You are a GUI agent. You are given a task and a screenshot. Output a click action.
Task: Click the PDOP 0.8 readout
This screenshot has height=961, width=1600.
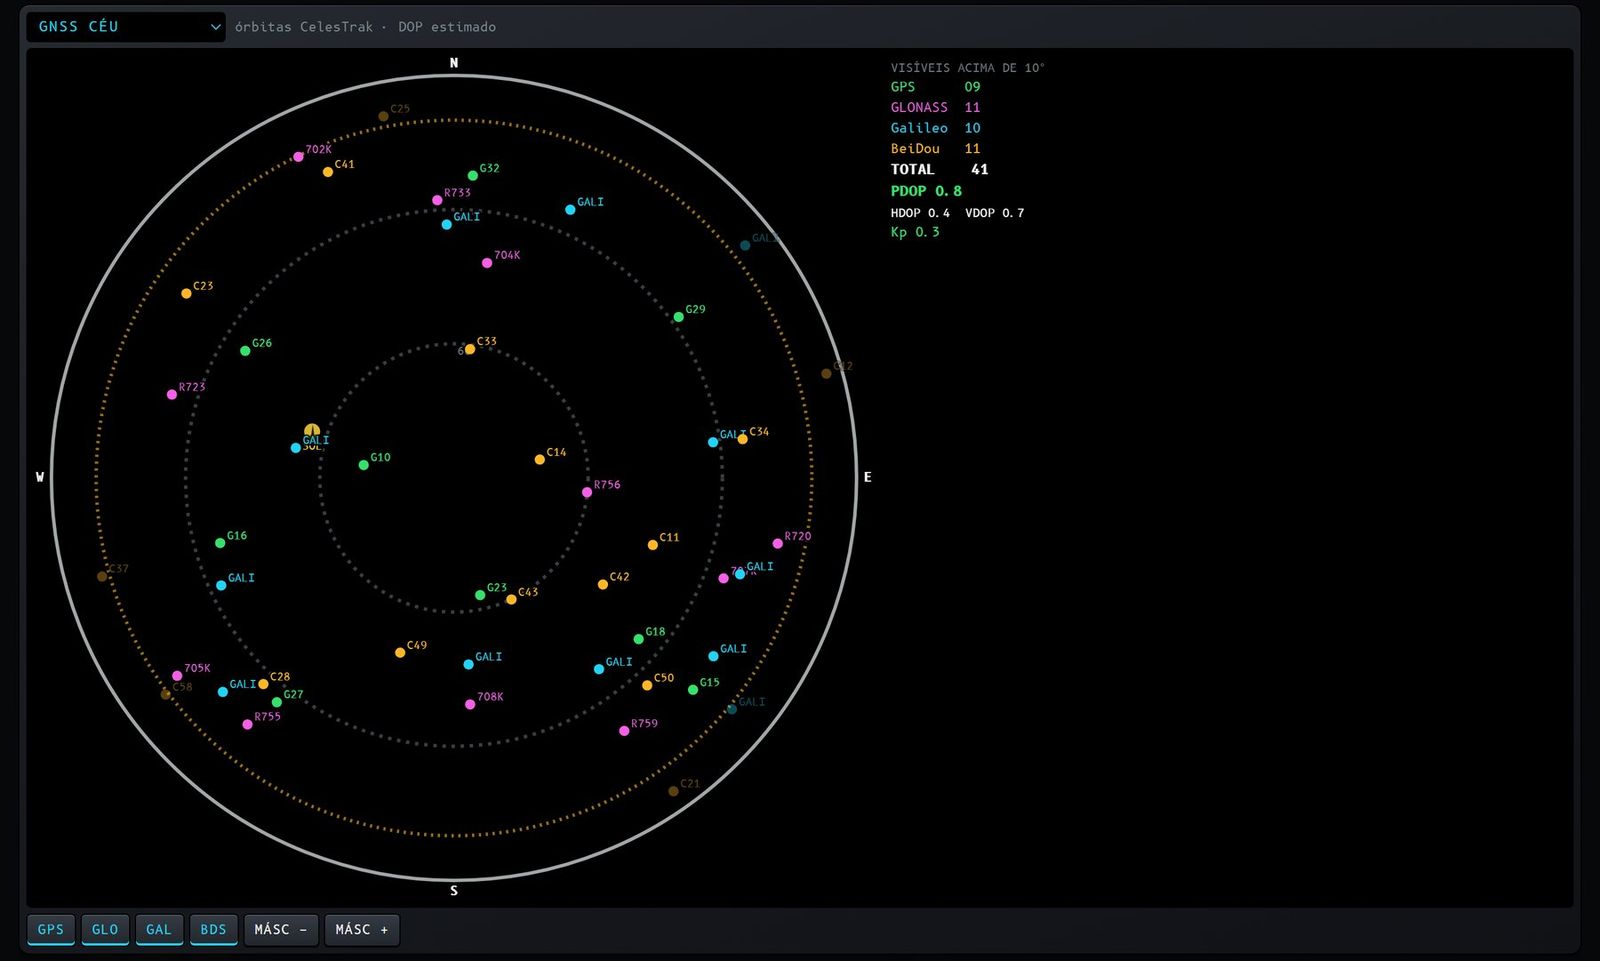point(926,191)
